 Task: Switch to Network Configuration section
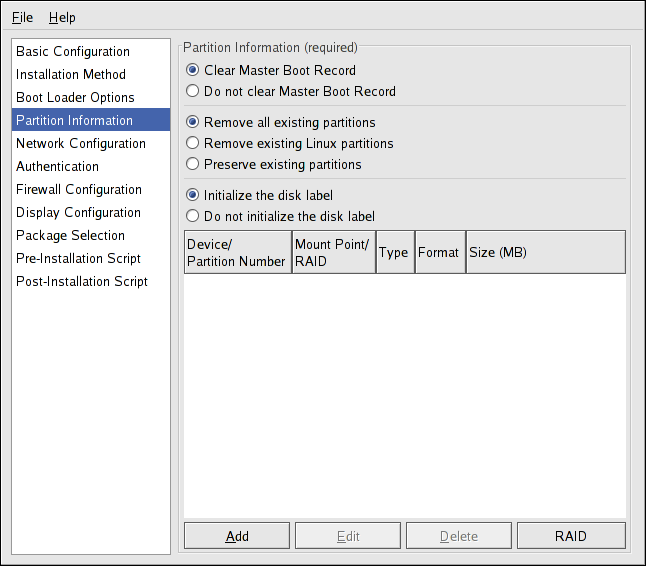(x=81, y=143)
